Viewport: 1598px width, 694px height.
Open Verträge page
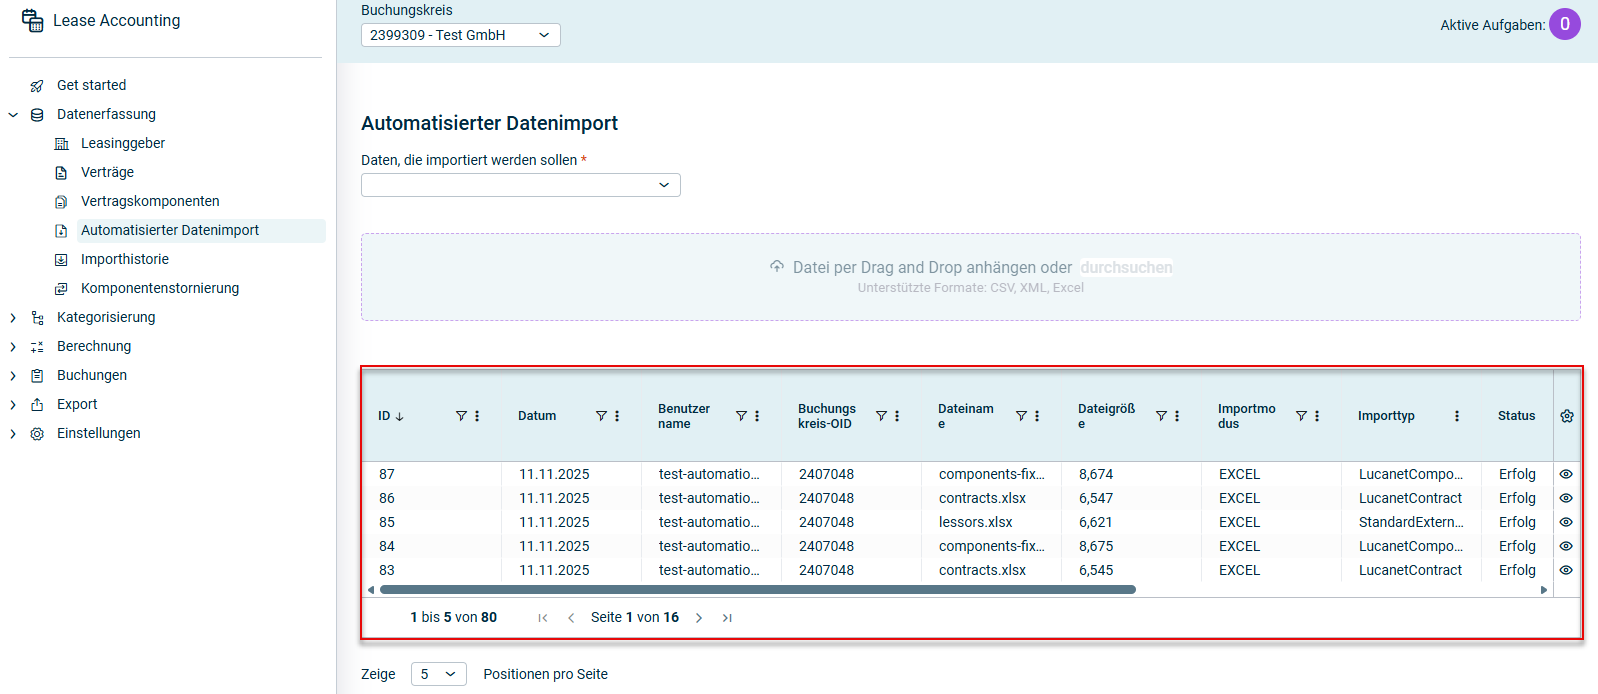(x=107, y=172)
